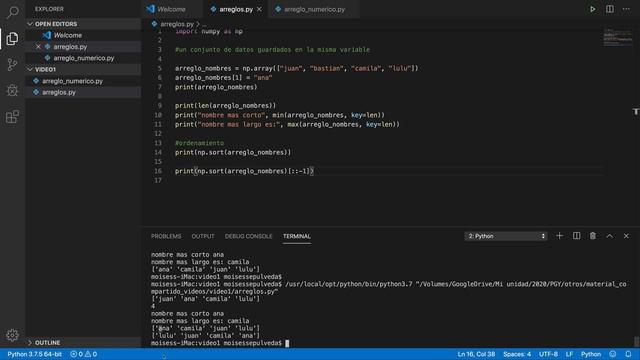
Task: Run Python file with play button
Action: point(593,9)
